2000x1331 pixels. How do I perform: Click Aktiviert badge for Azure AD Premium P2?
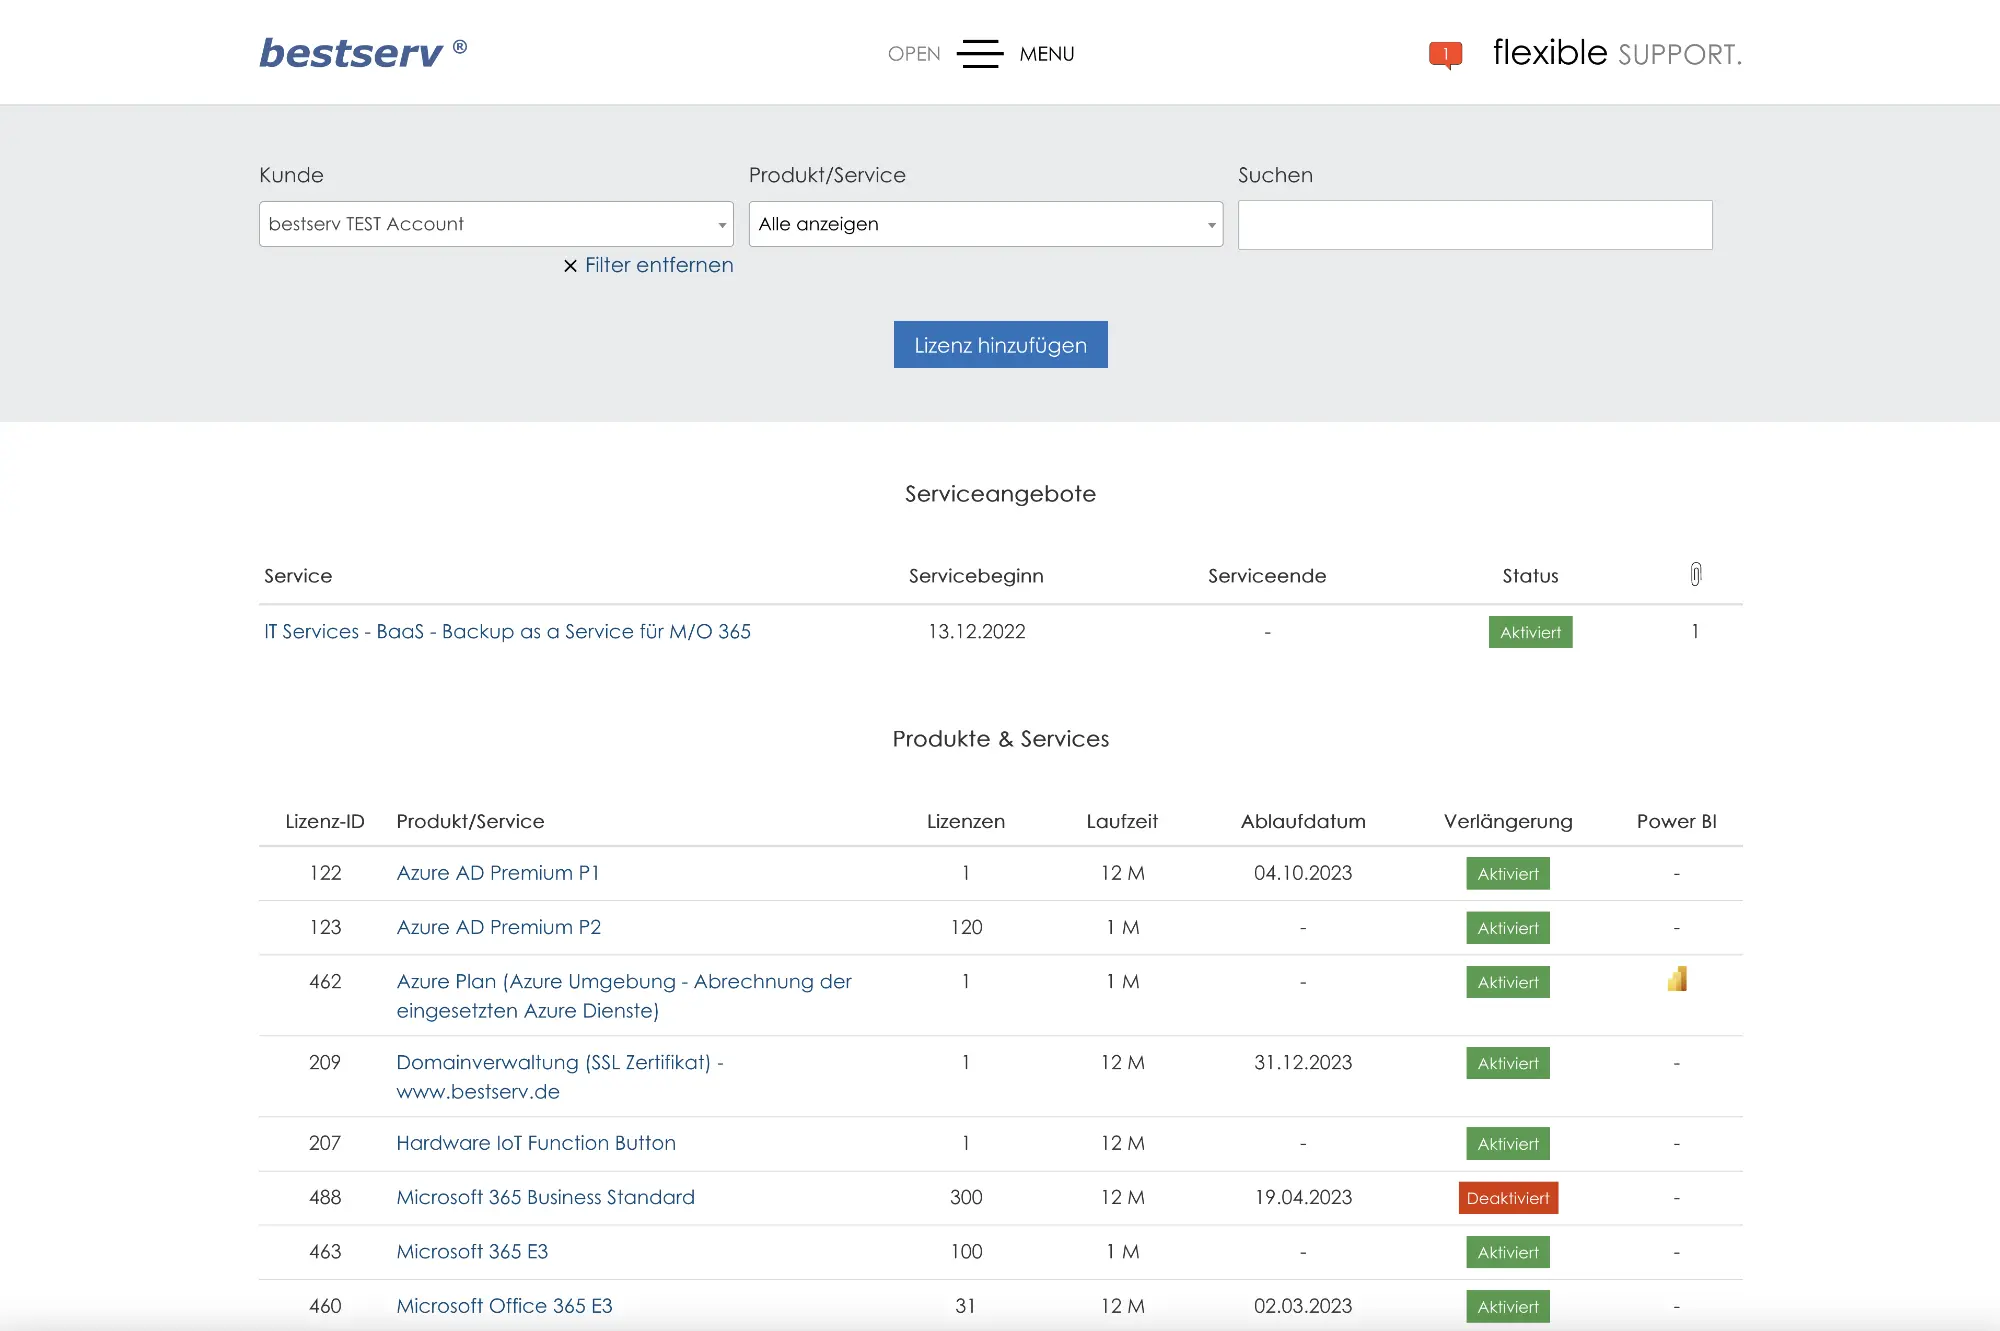click(1508, 928)
